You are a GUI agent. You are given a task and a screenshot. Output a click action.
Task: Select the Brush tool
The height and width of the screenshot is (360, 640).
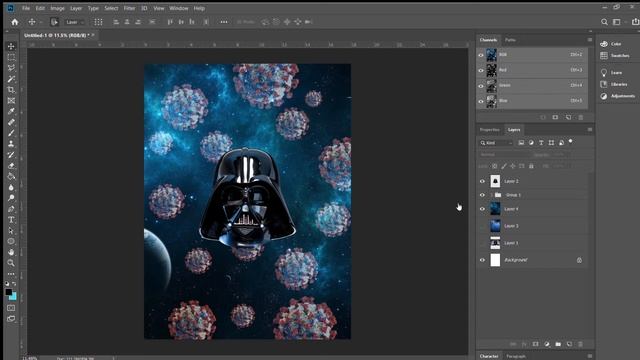pyautogui.click(x=11, y=133)
